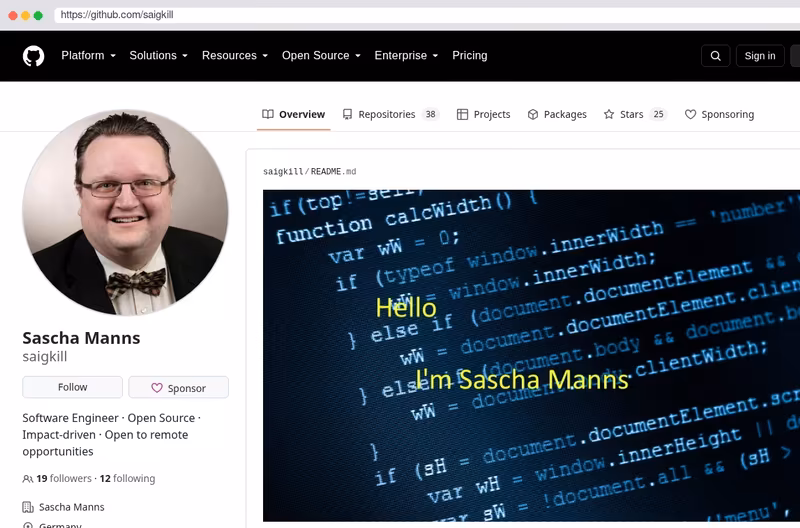Open Sascha Manns profile avatar image
This screenshot has width=800, height=528.
(x=125, y=212)
